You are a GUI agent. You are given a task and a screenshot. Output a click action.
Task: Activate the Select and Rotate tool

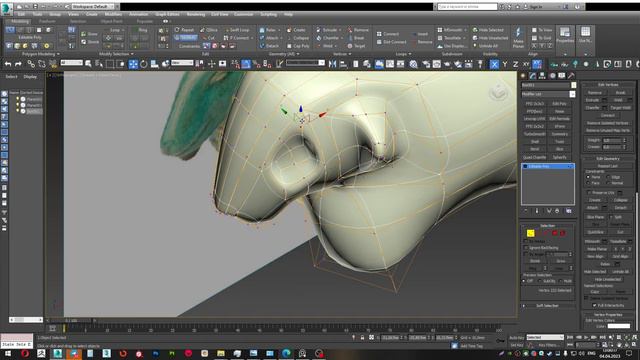tap(144, 64)
